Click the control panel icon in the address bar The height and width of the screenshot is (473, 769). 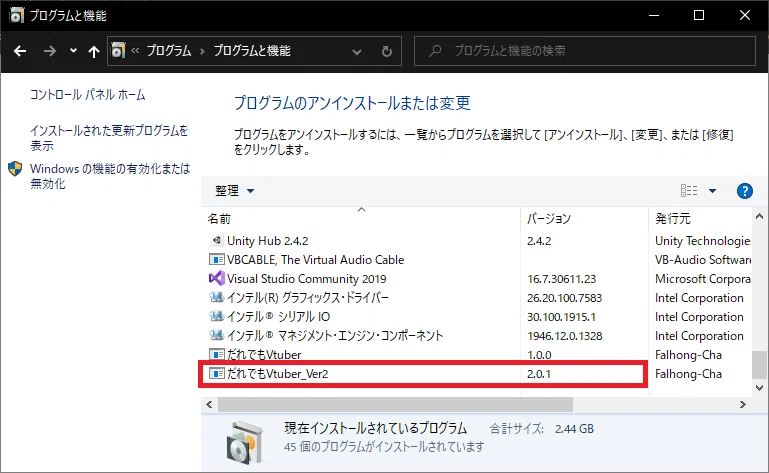click(x=118, y=50)
